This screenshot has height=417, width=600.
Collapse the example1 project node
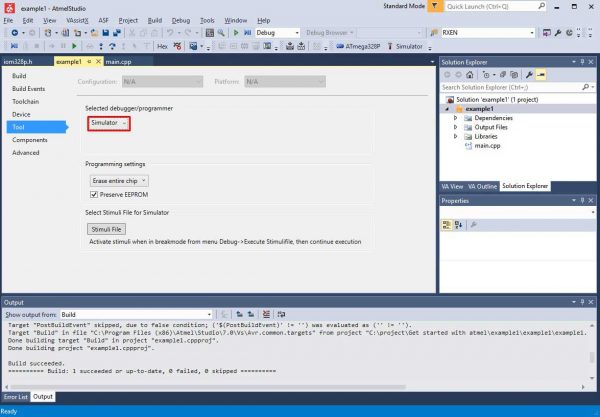(x=447, y=109)
